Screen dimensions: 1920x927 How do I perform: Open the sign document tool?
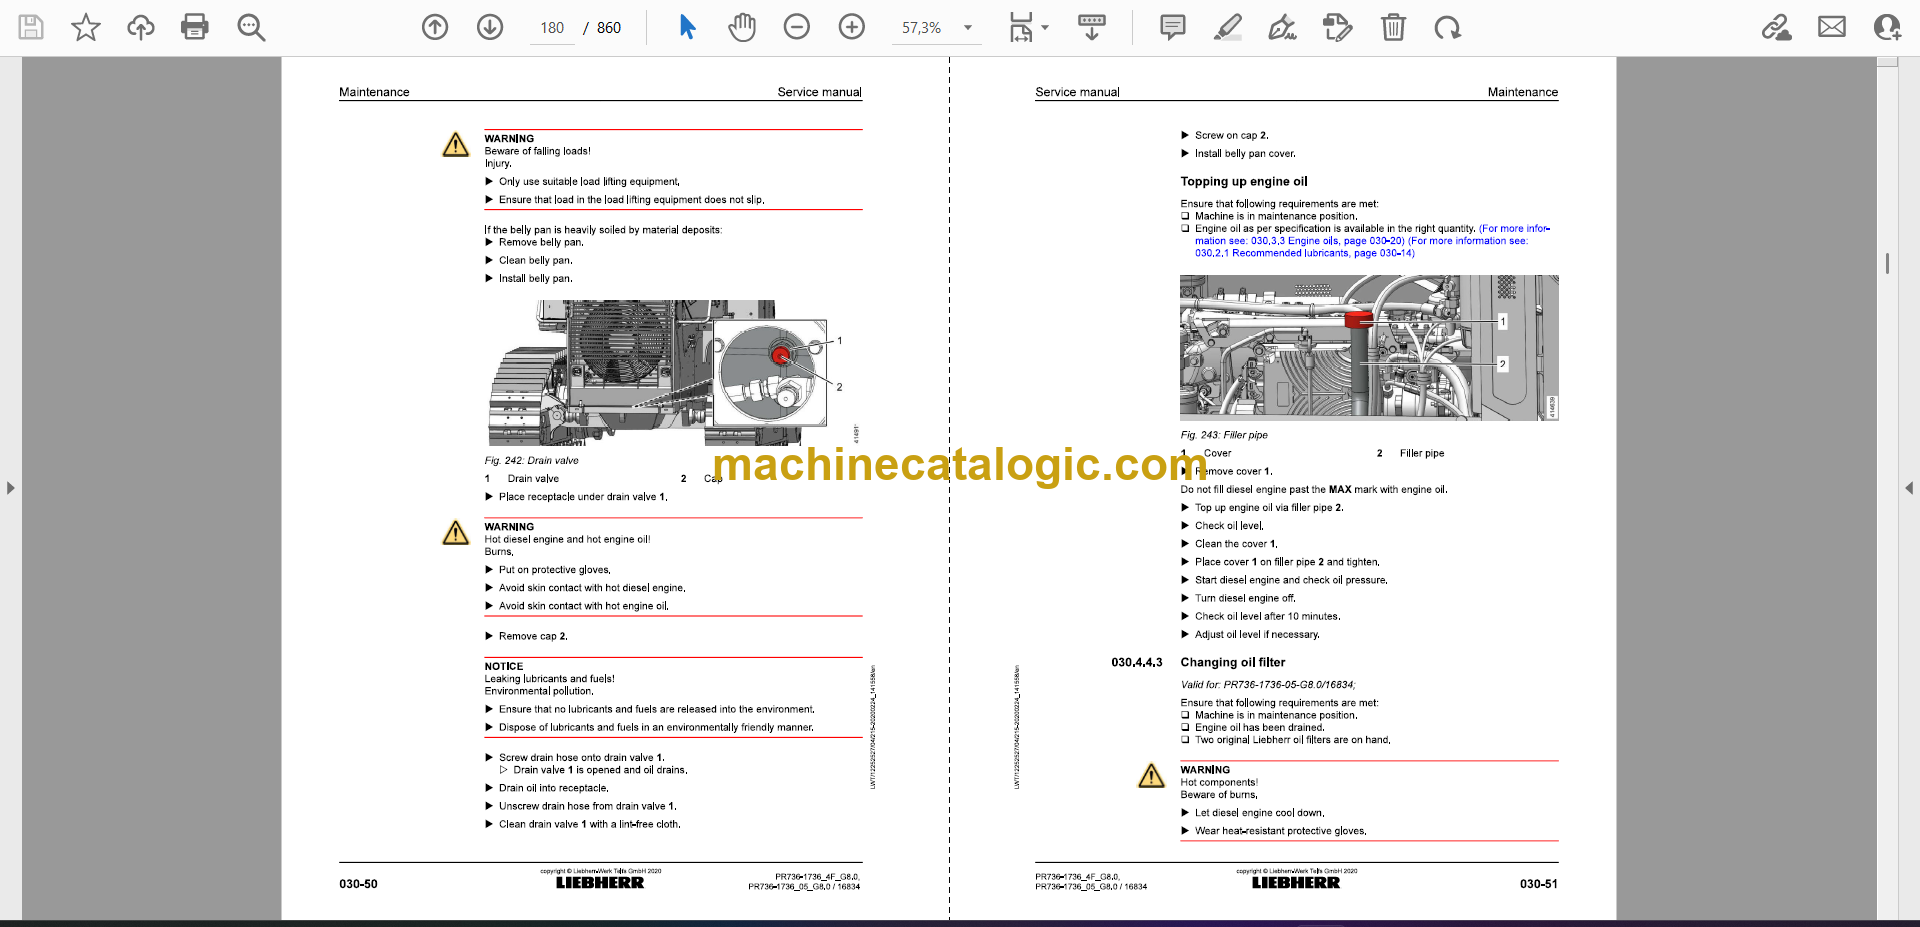coord(1282,27)
